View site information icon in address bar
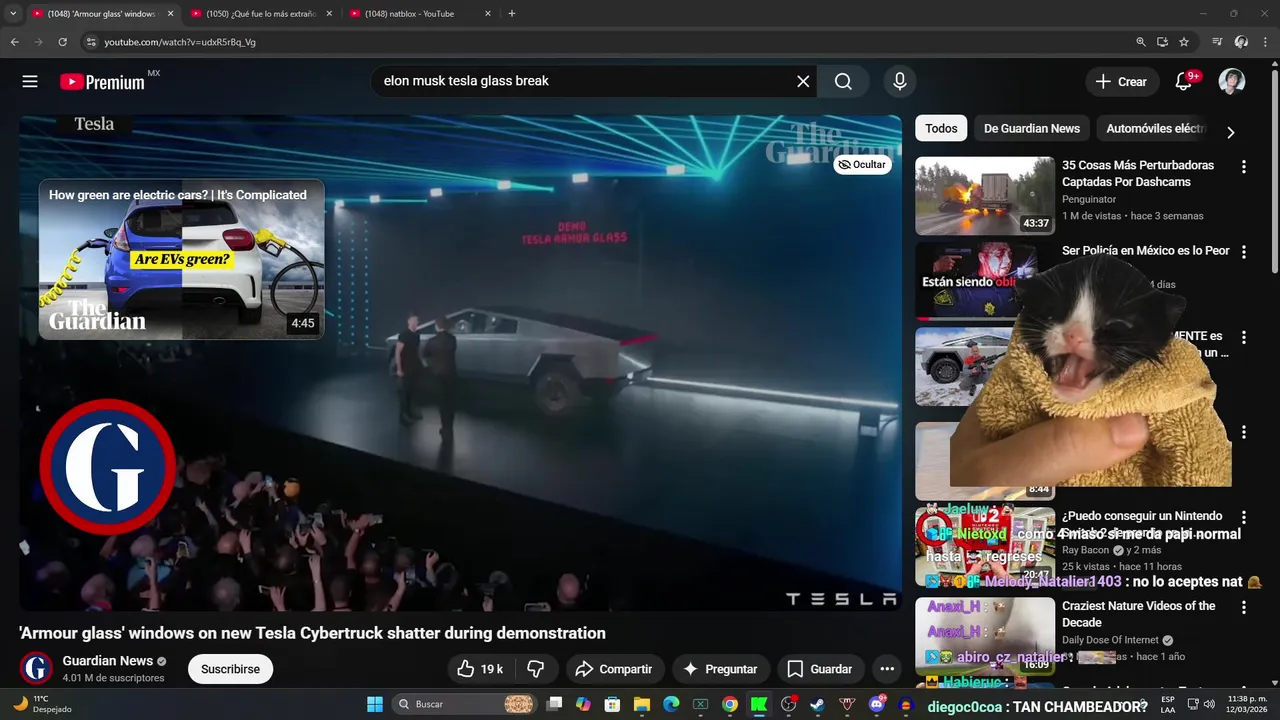This screenshot has width=1280, height=720. click(91, 42)
